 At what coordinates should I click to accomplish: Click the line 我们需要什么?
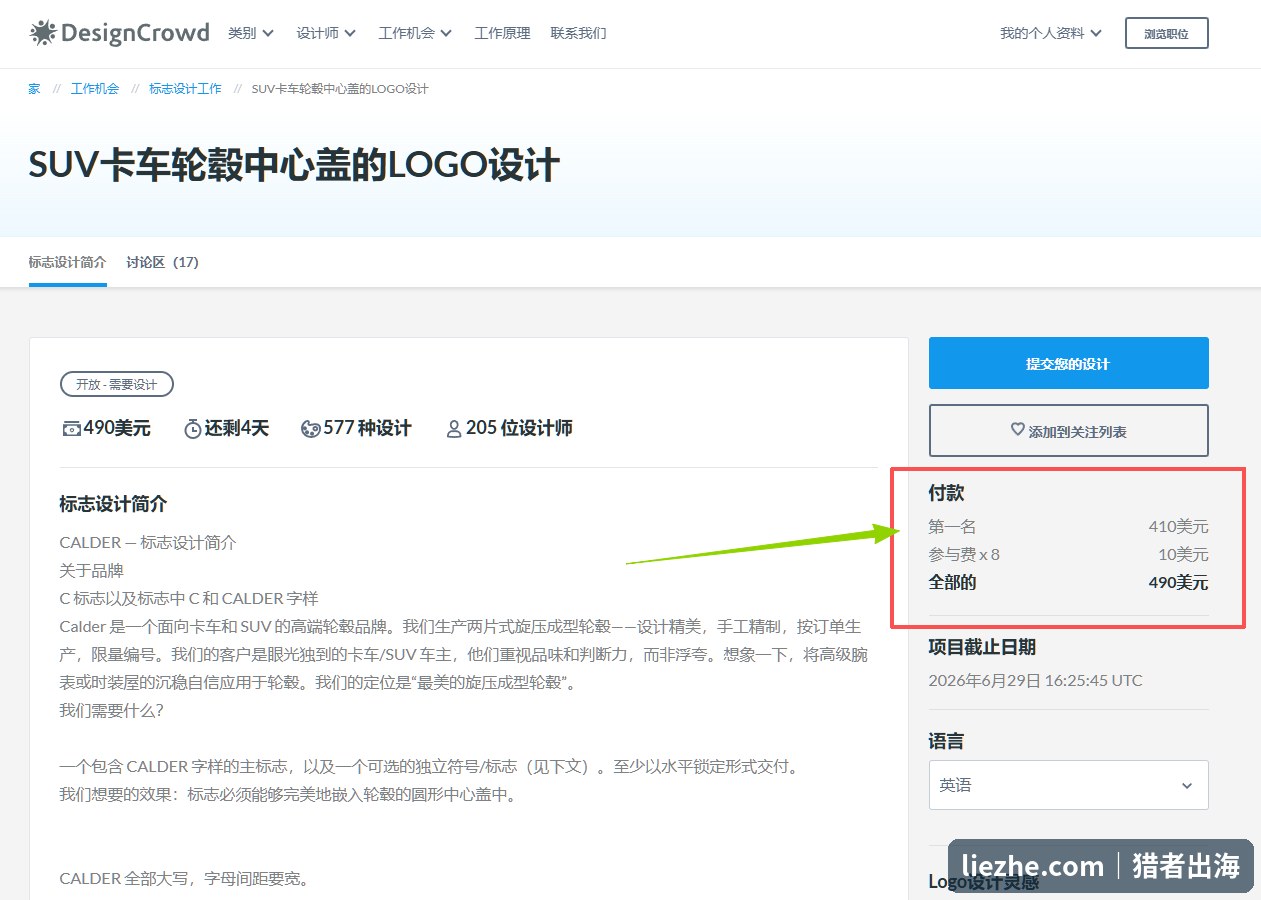(111, 710)
